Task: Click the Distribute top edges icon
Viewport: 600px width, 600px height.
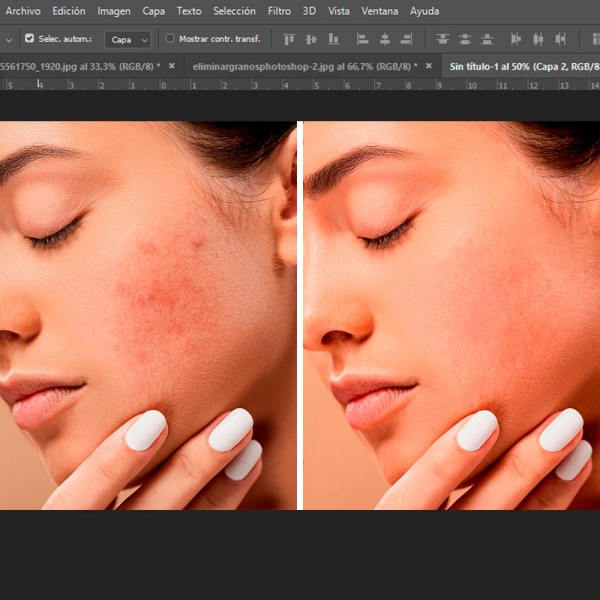Action: (x=443, y=39)
